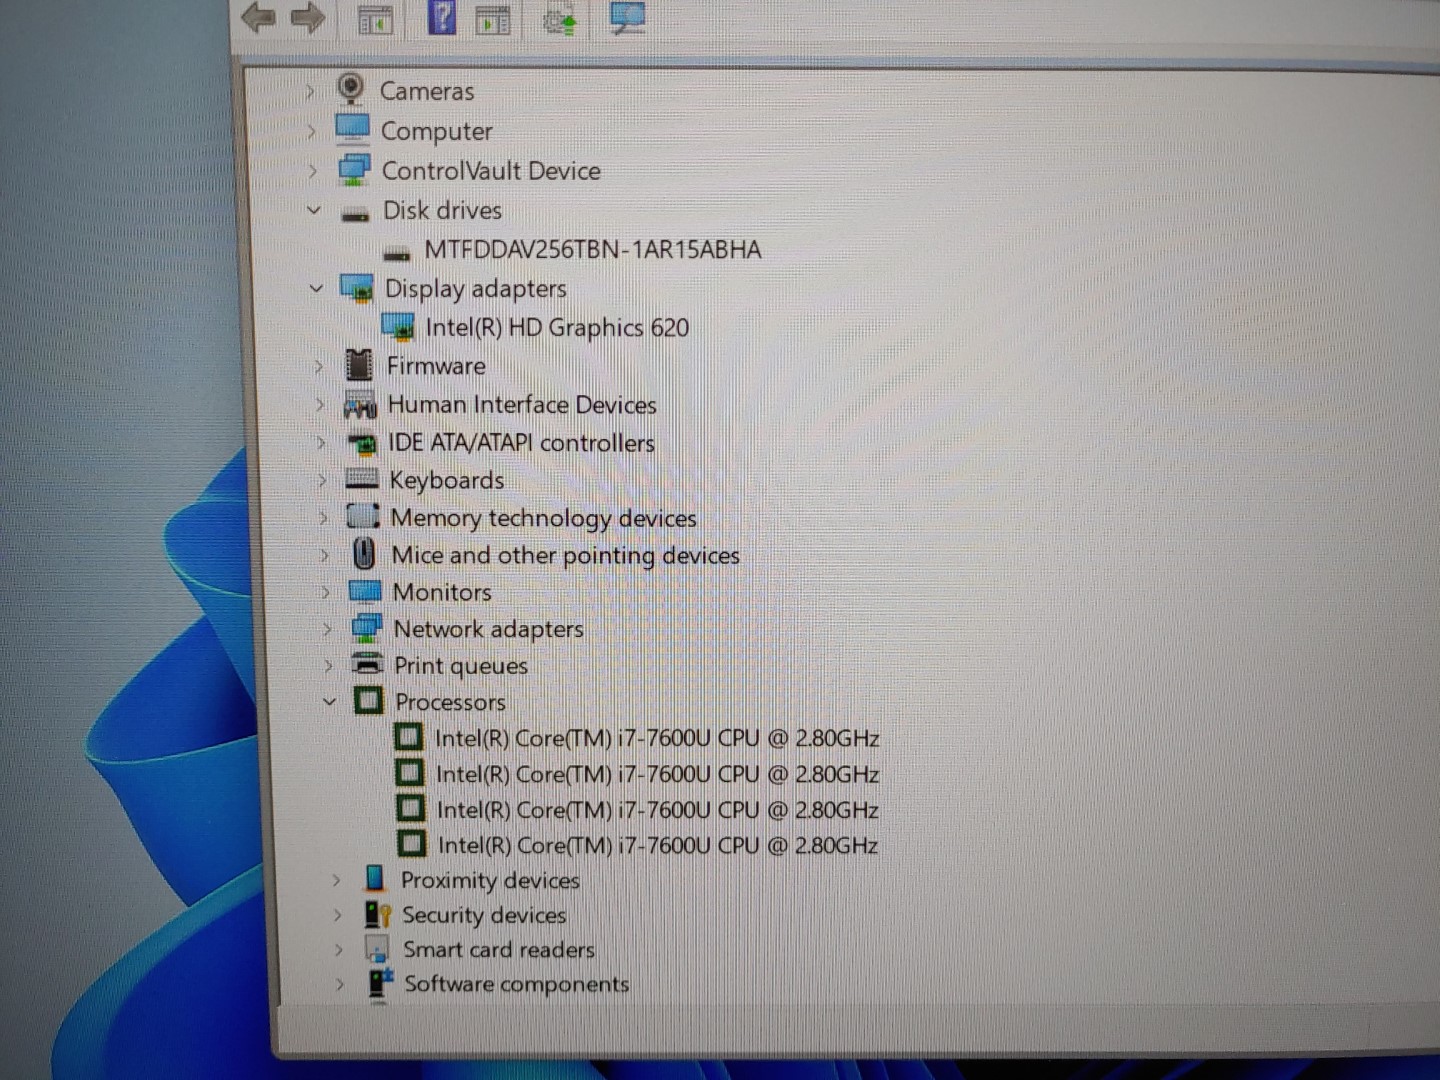Select the Intel(R) HD Graphics 620 text

click(557, 328)
